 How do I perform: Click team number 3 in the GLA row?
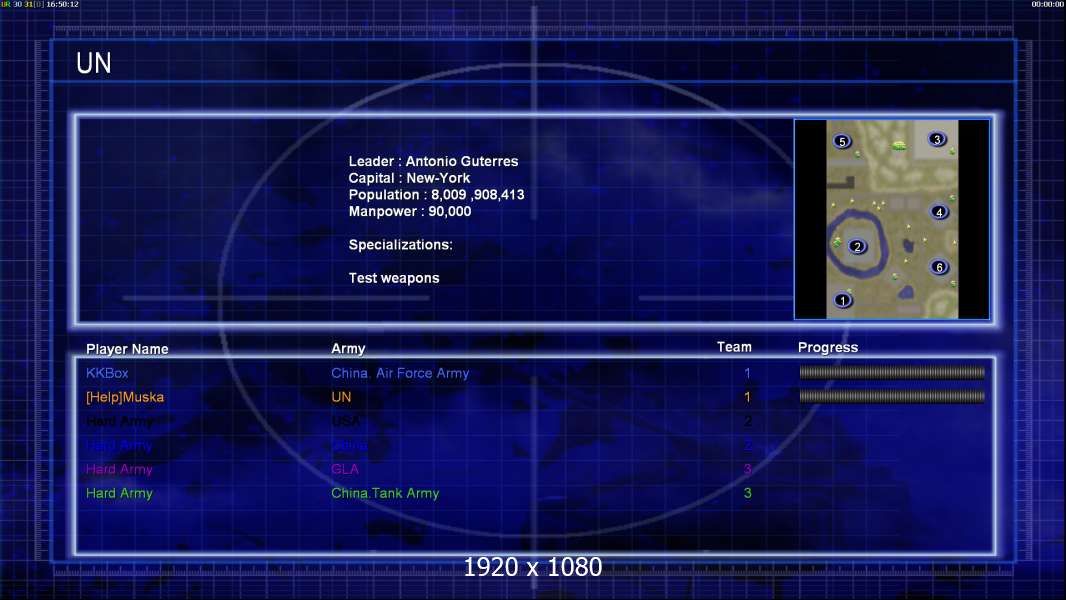pos(747,469)
